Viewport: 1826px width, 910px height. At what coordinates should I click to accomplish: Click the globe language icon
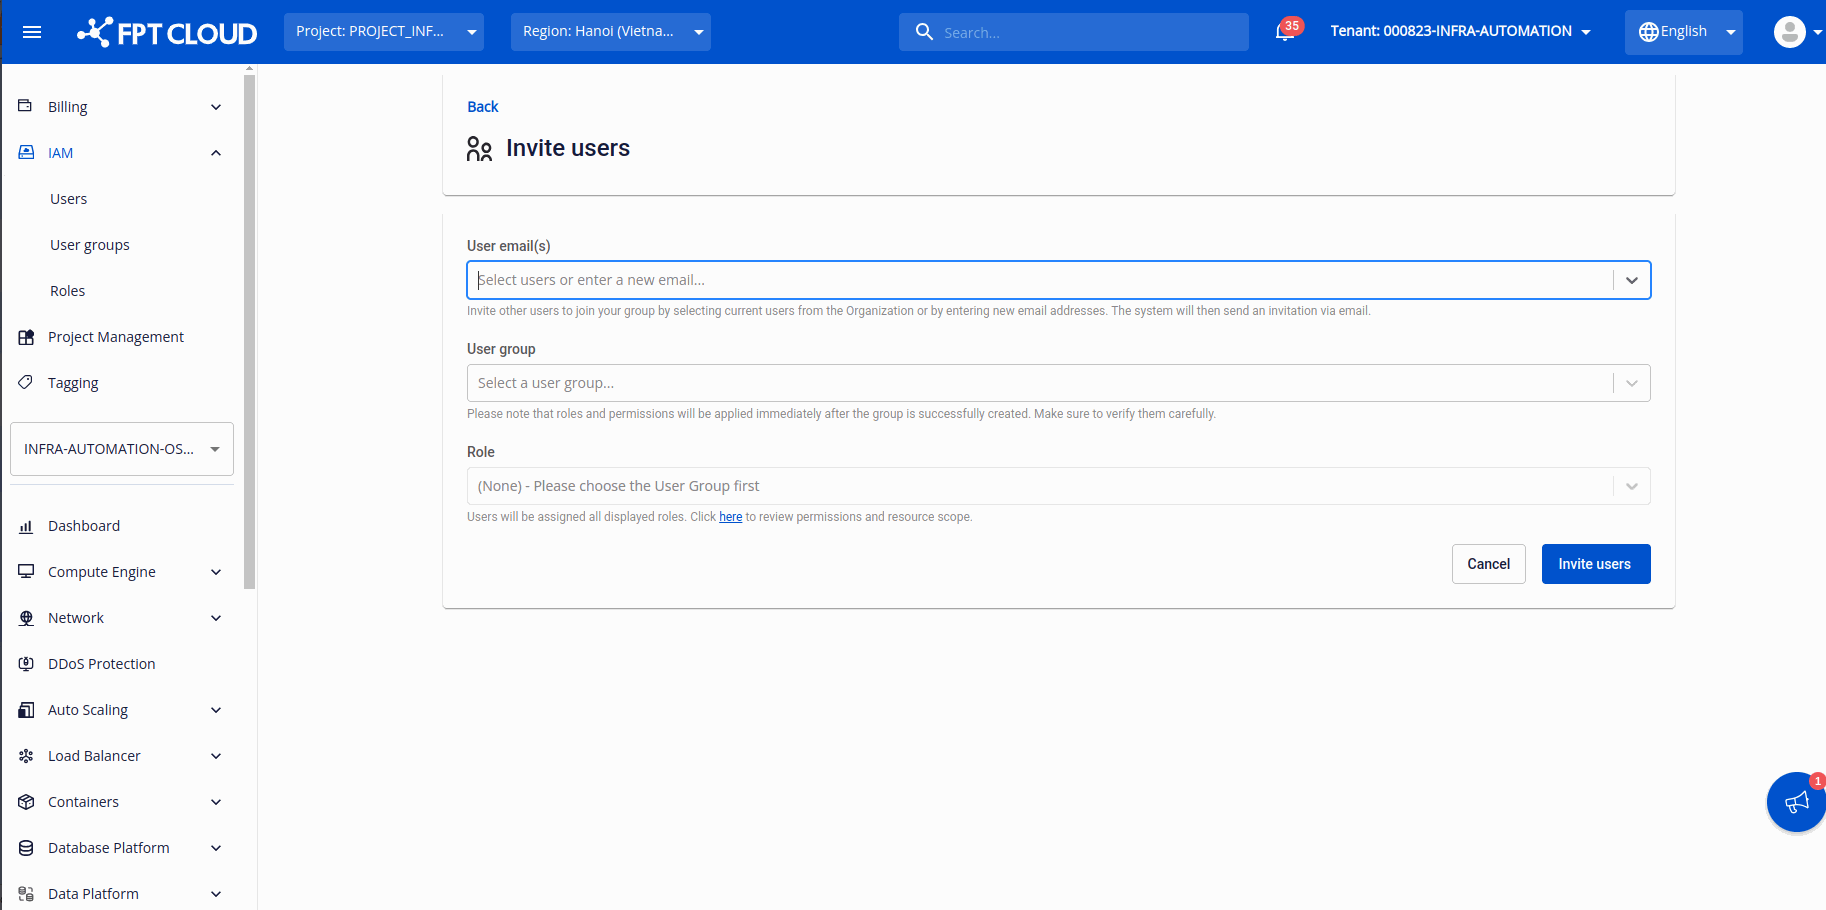[x=1649, y=32]
